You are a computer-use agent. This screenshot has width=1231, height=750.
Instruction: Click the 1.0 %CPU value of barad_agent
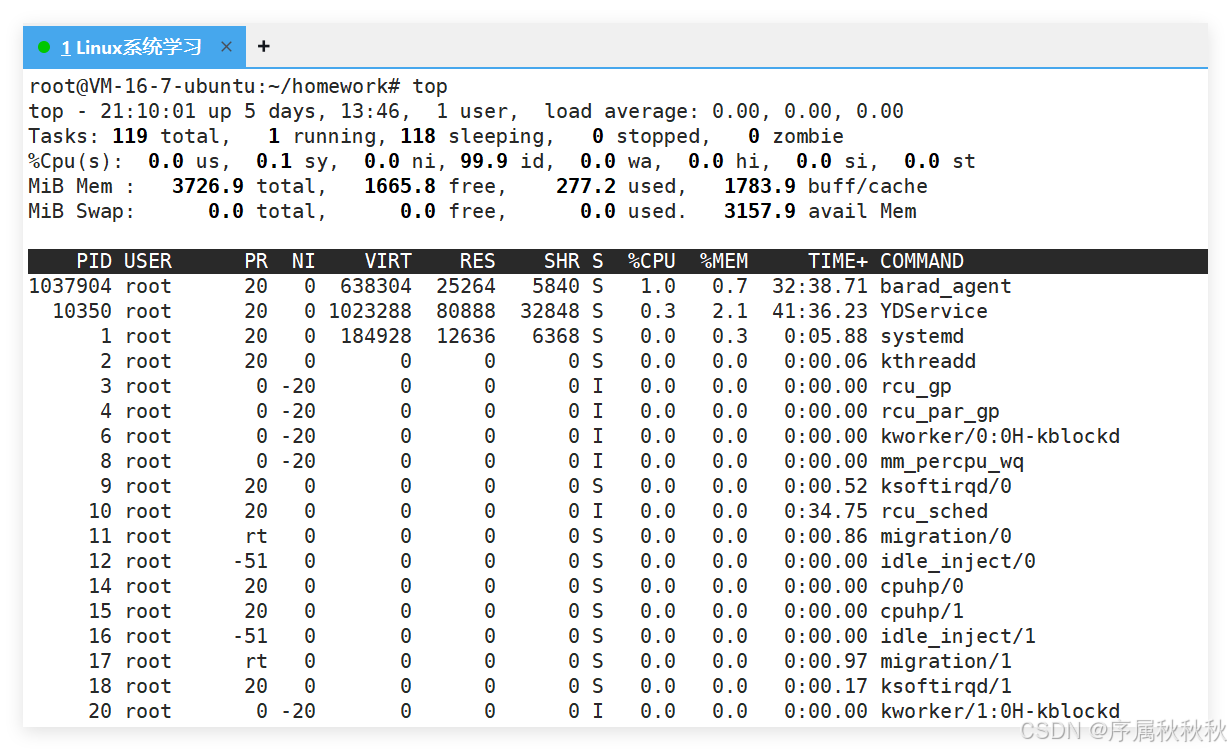[658, 286]
